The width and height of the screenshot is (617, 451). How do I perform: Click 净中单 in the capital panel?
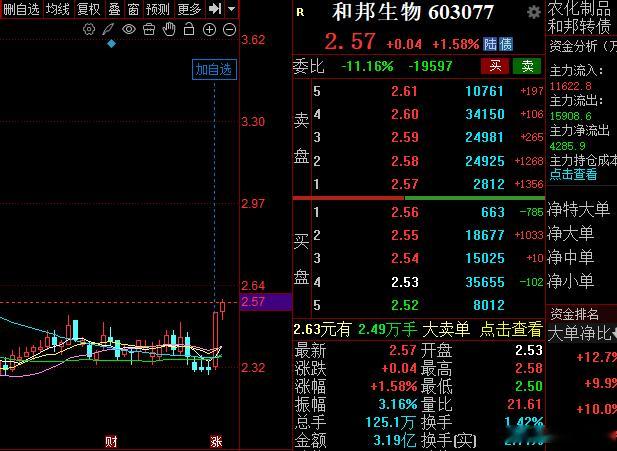pyautogui.click(x=570, y=257)
